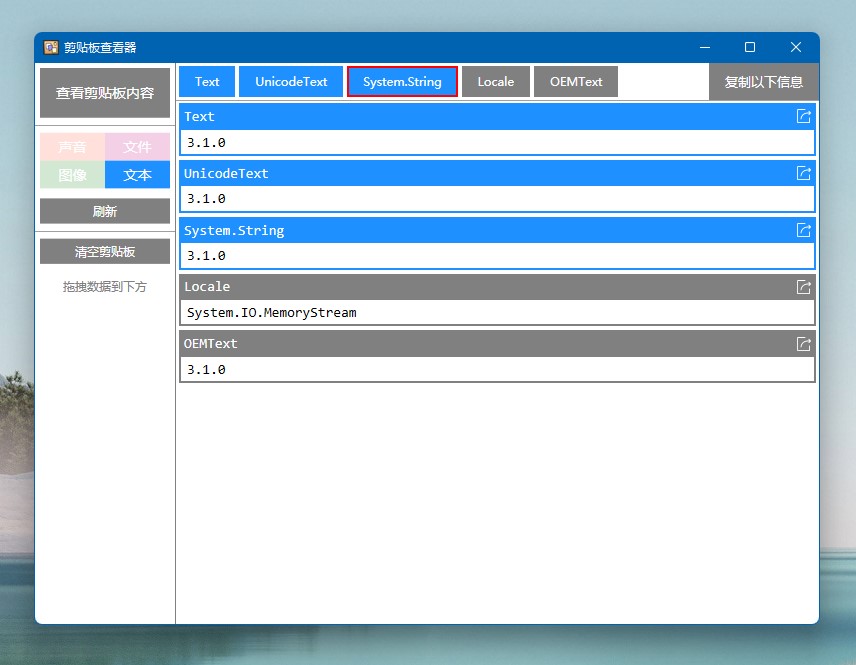
Task: Toggle the 文件 file type filter
Action: (138, 147)
